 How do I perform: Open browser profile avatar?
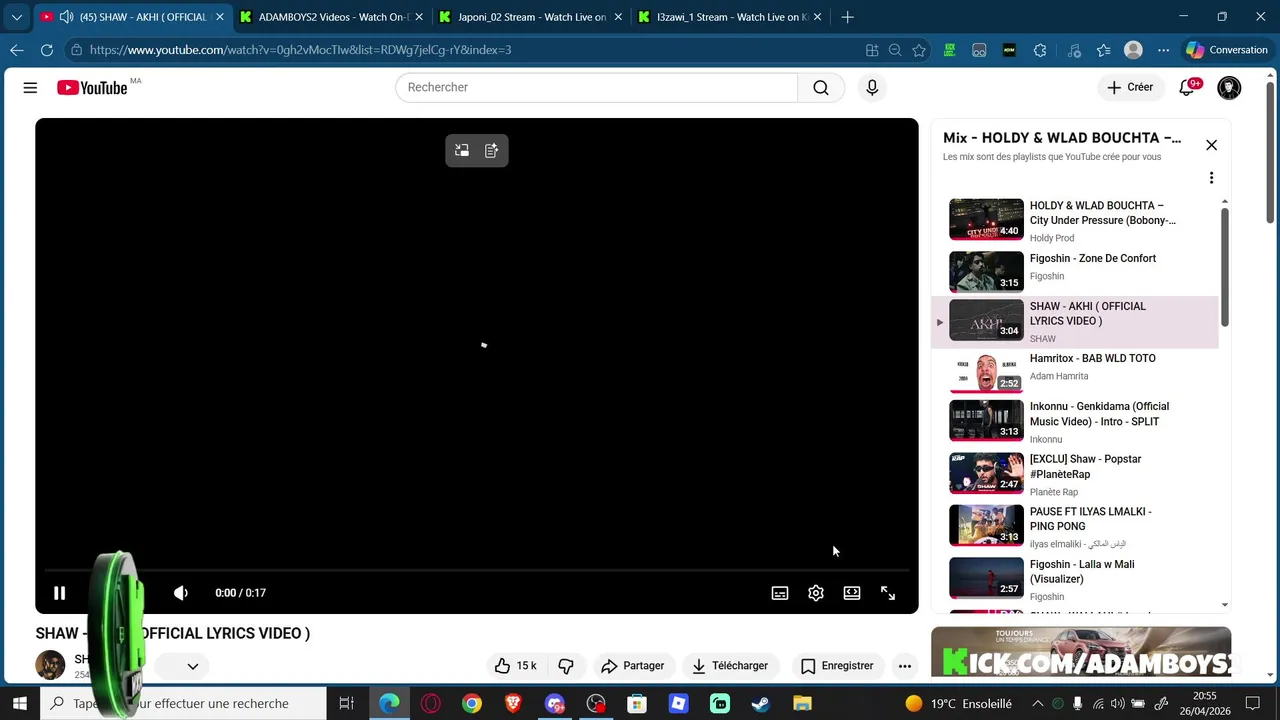(x=1133, y=50)
